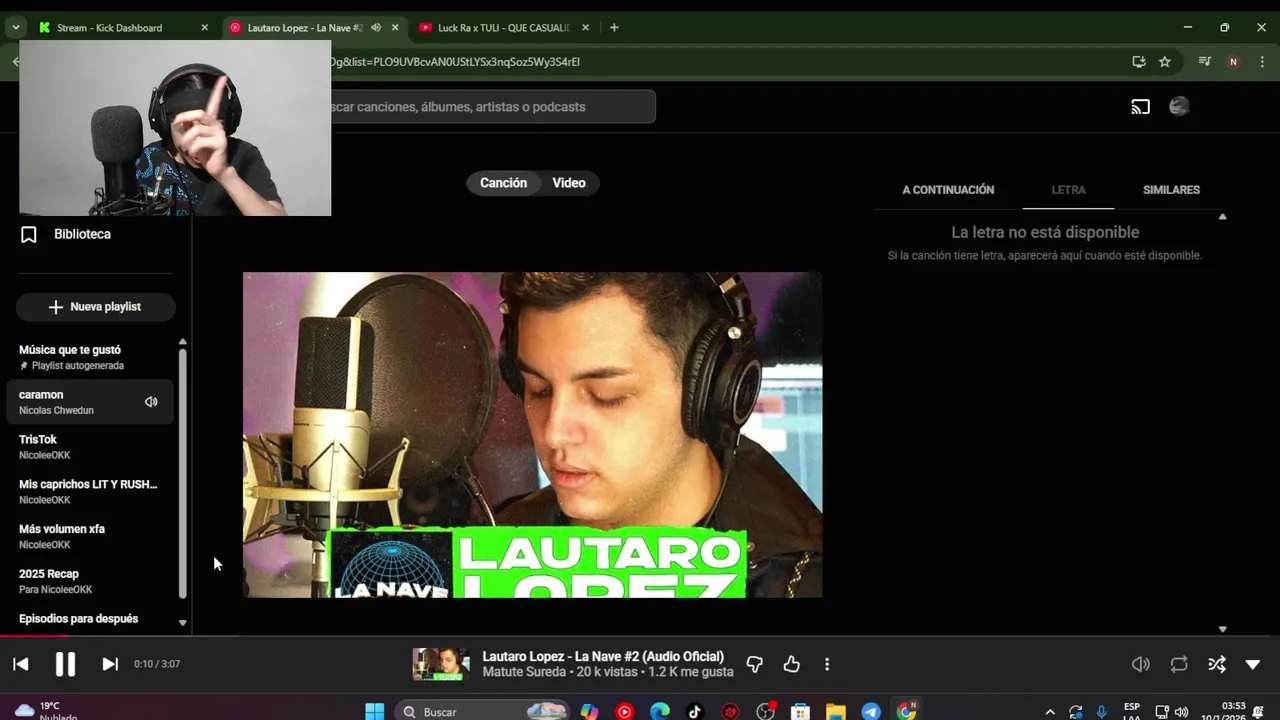
Task: Like the song with thumbs up
Action: (x=791, y=664)
